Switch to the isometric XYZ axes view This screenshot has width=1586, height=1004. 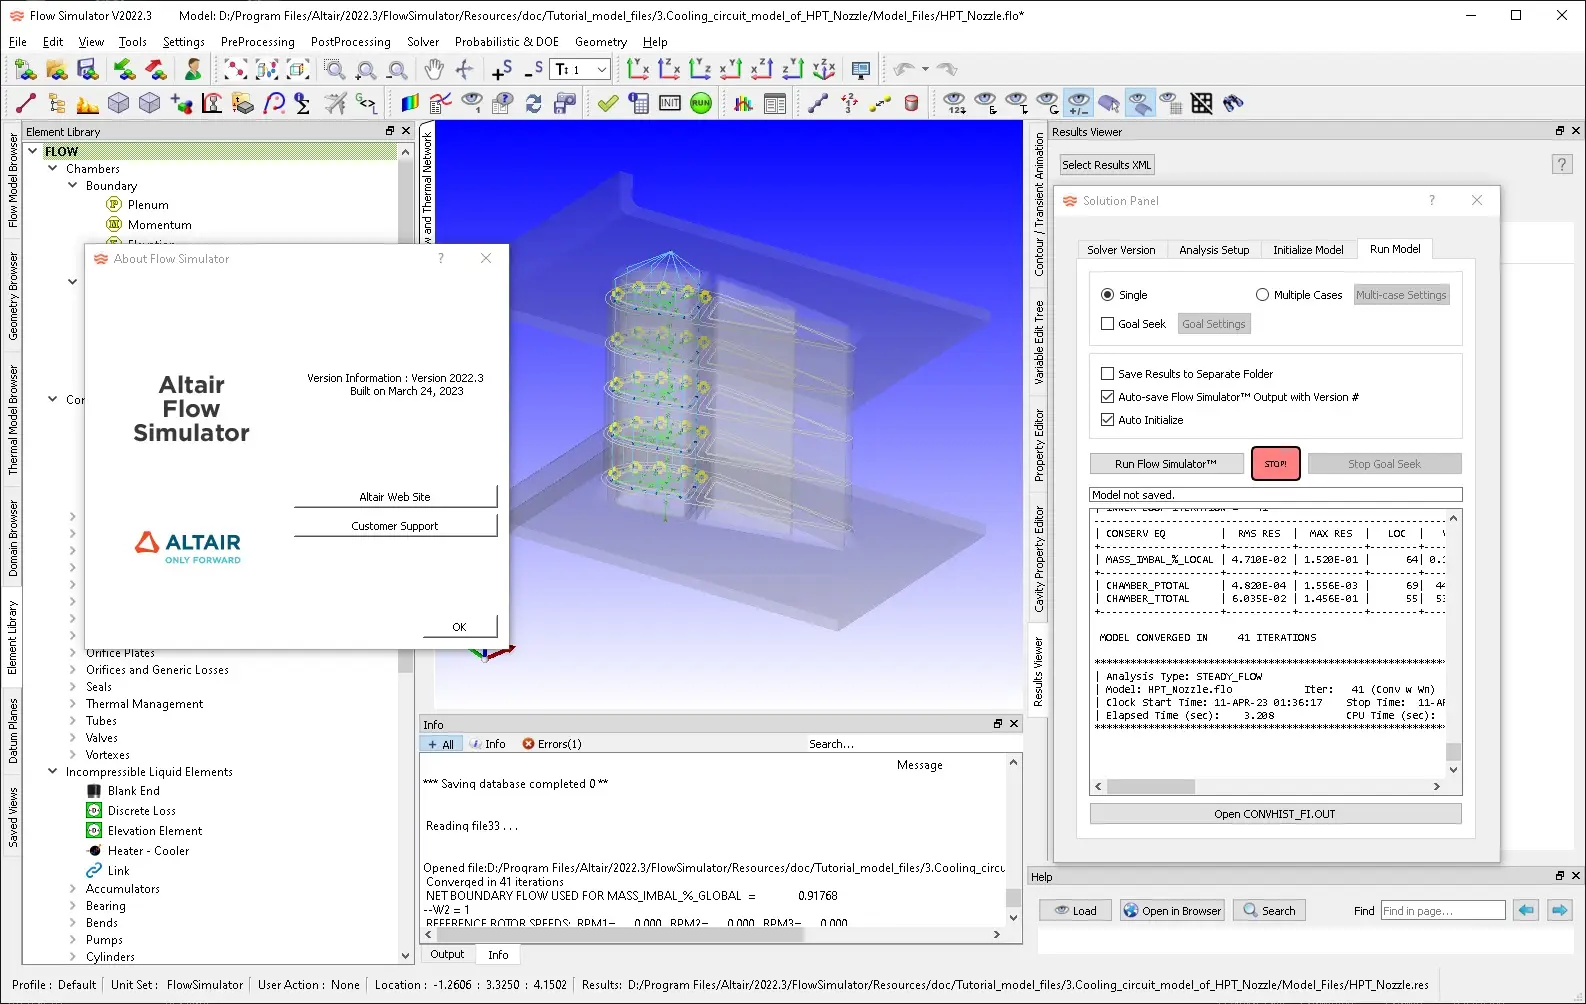pos(824,69)
